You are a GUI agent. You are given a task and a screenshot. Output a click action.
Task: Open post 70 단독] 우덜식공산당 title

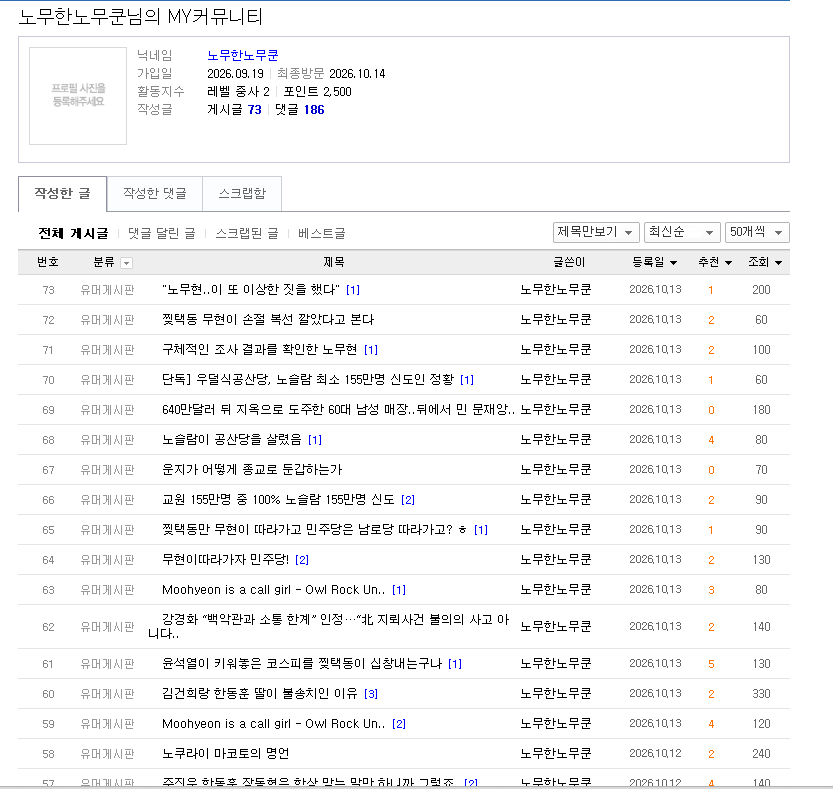[308, 379]
